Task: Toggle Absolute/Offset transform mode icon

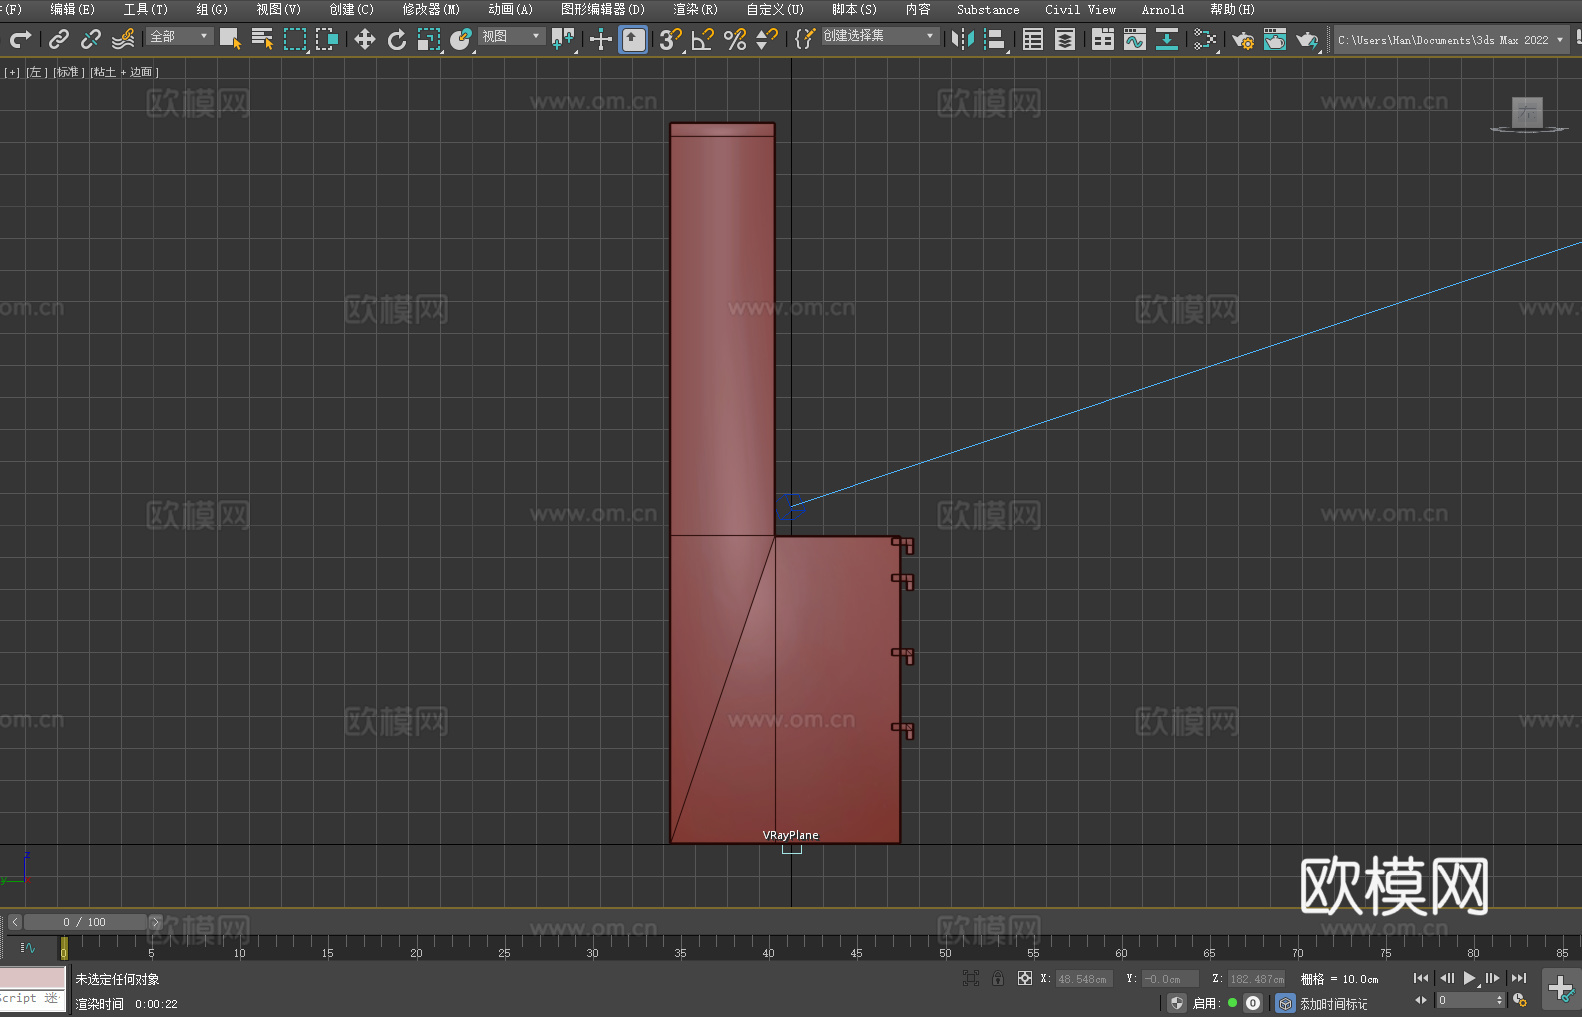Action: [1025, 978]
